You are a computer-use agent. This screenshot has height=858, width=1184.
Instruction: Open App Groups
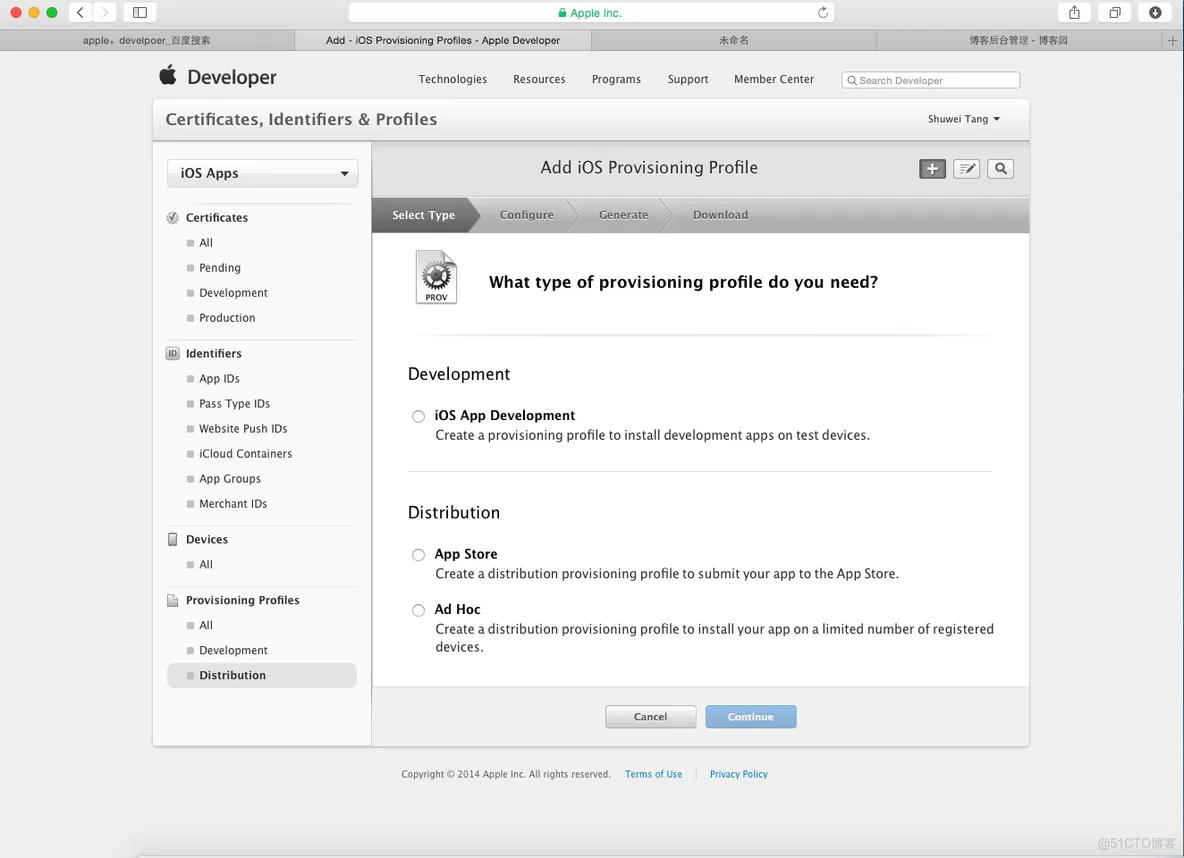tap(230, 479)
